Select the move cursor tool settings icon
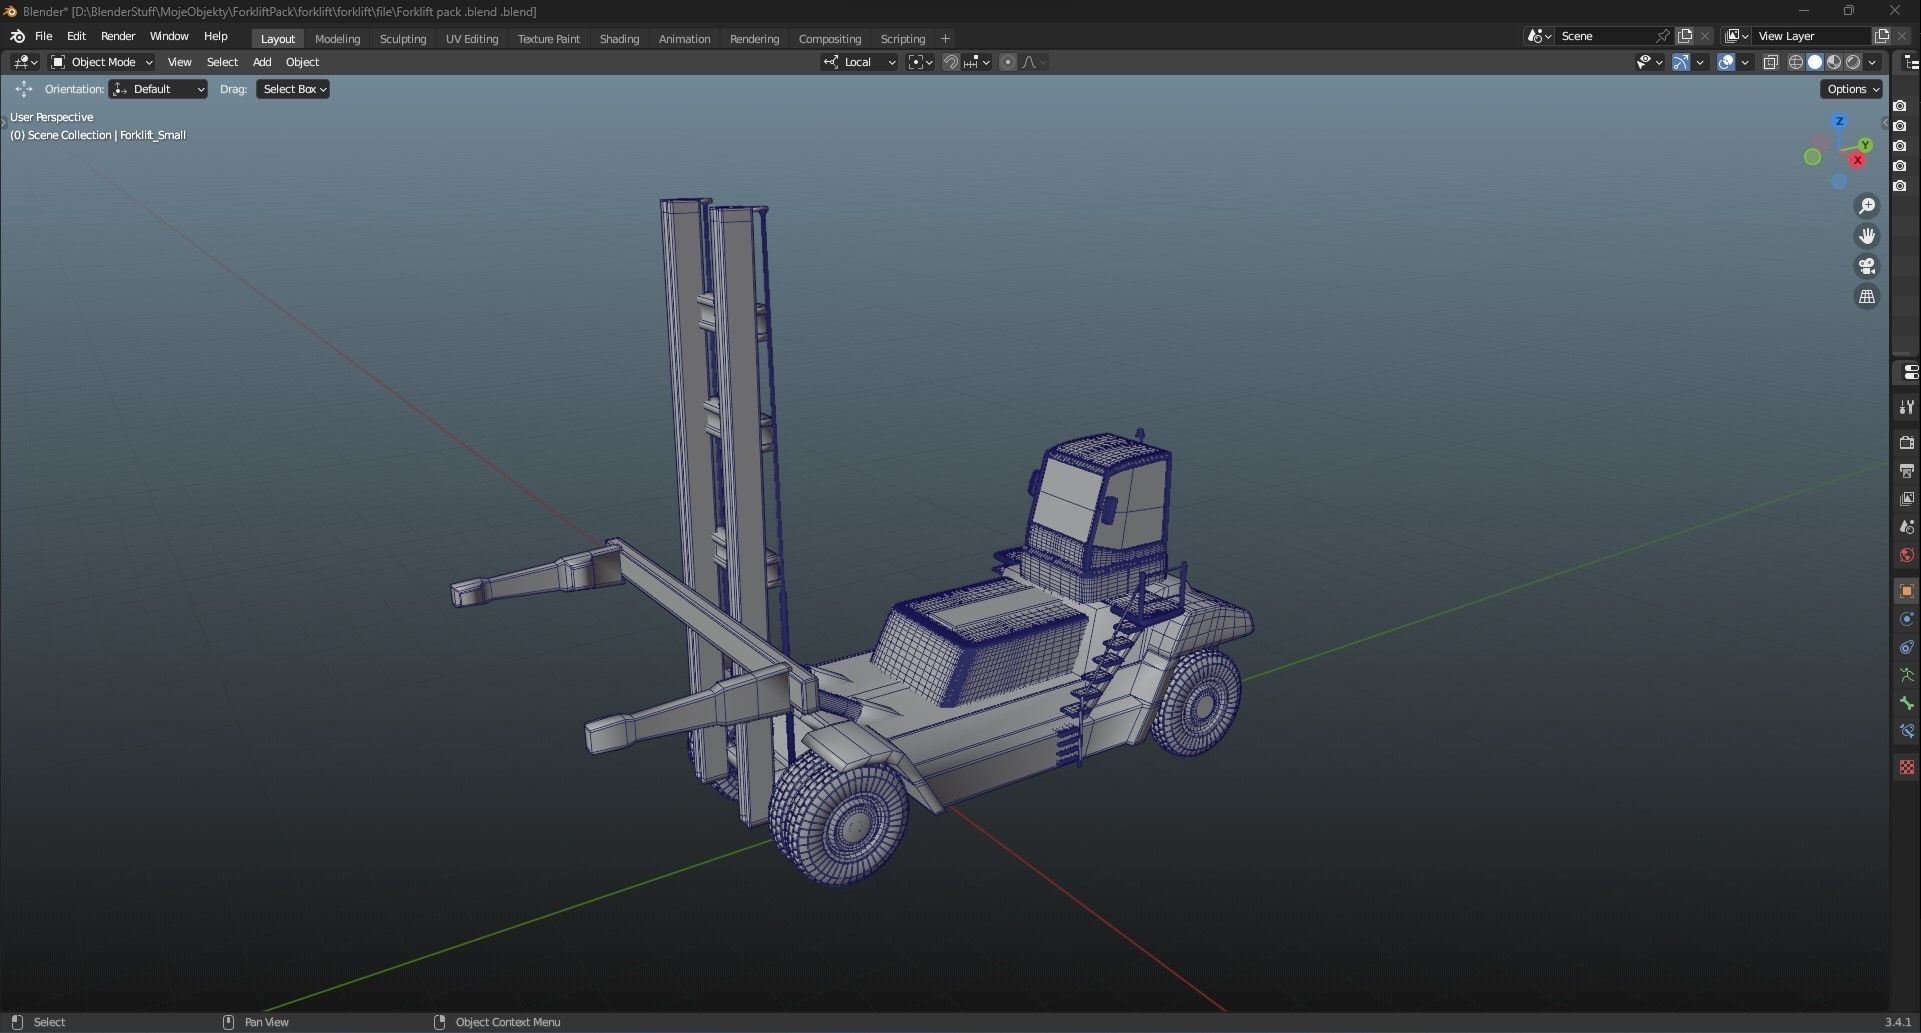This screenshot has width=1921, height=1033. 24,89
